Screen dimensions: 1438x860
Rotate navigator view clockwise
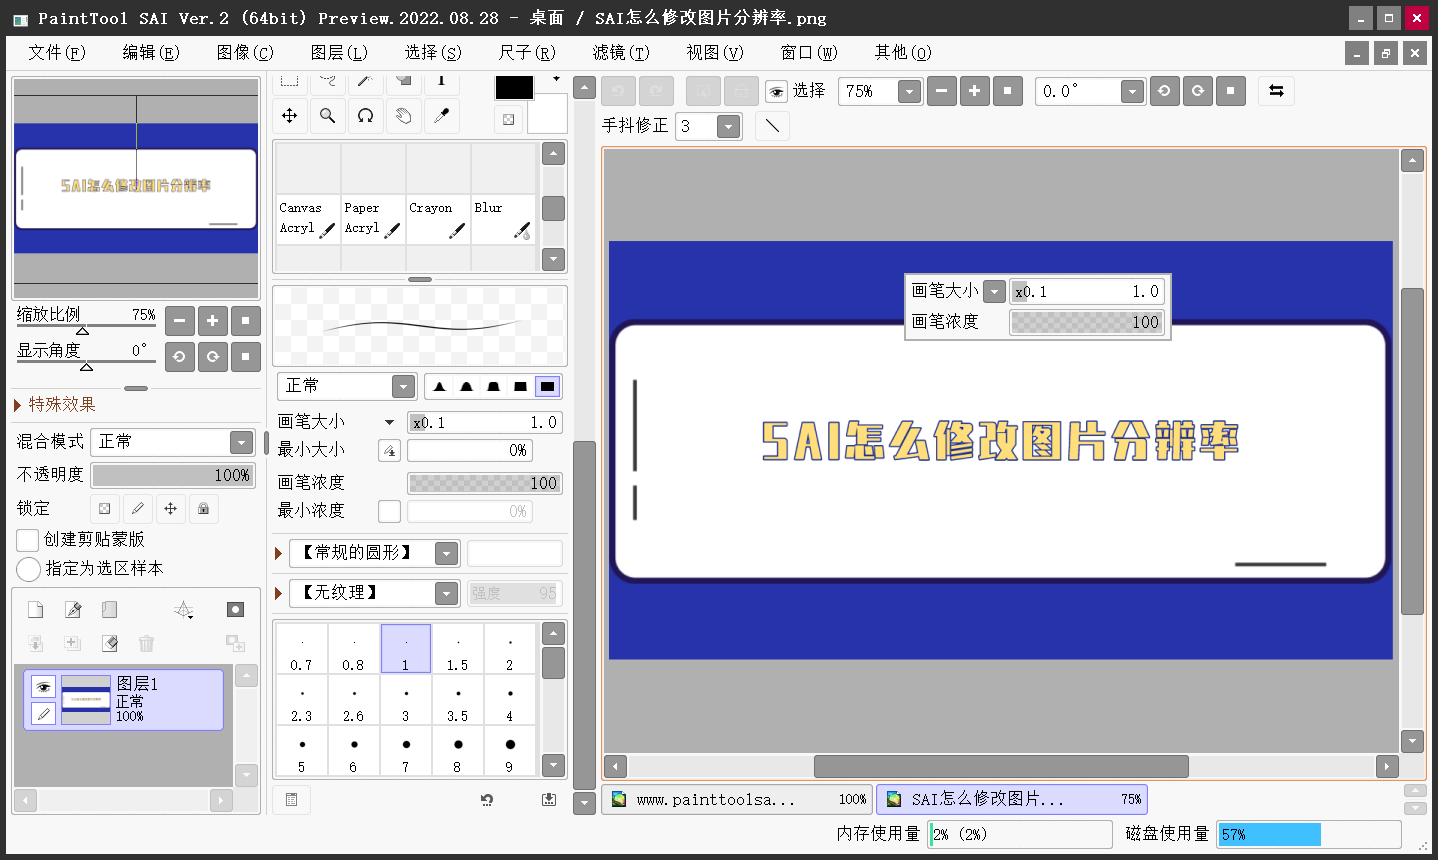212,356
